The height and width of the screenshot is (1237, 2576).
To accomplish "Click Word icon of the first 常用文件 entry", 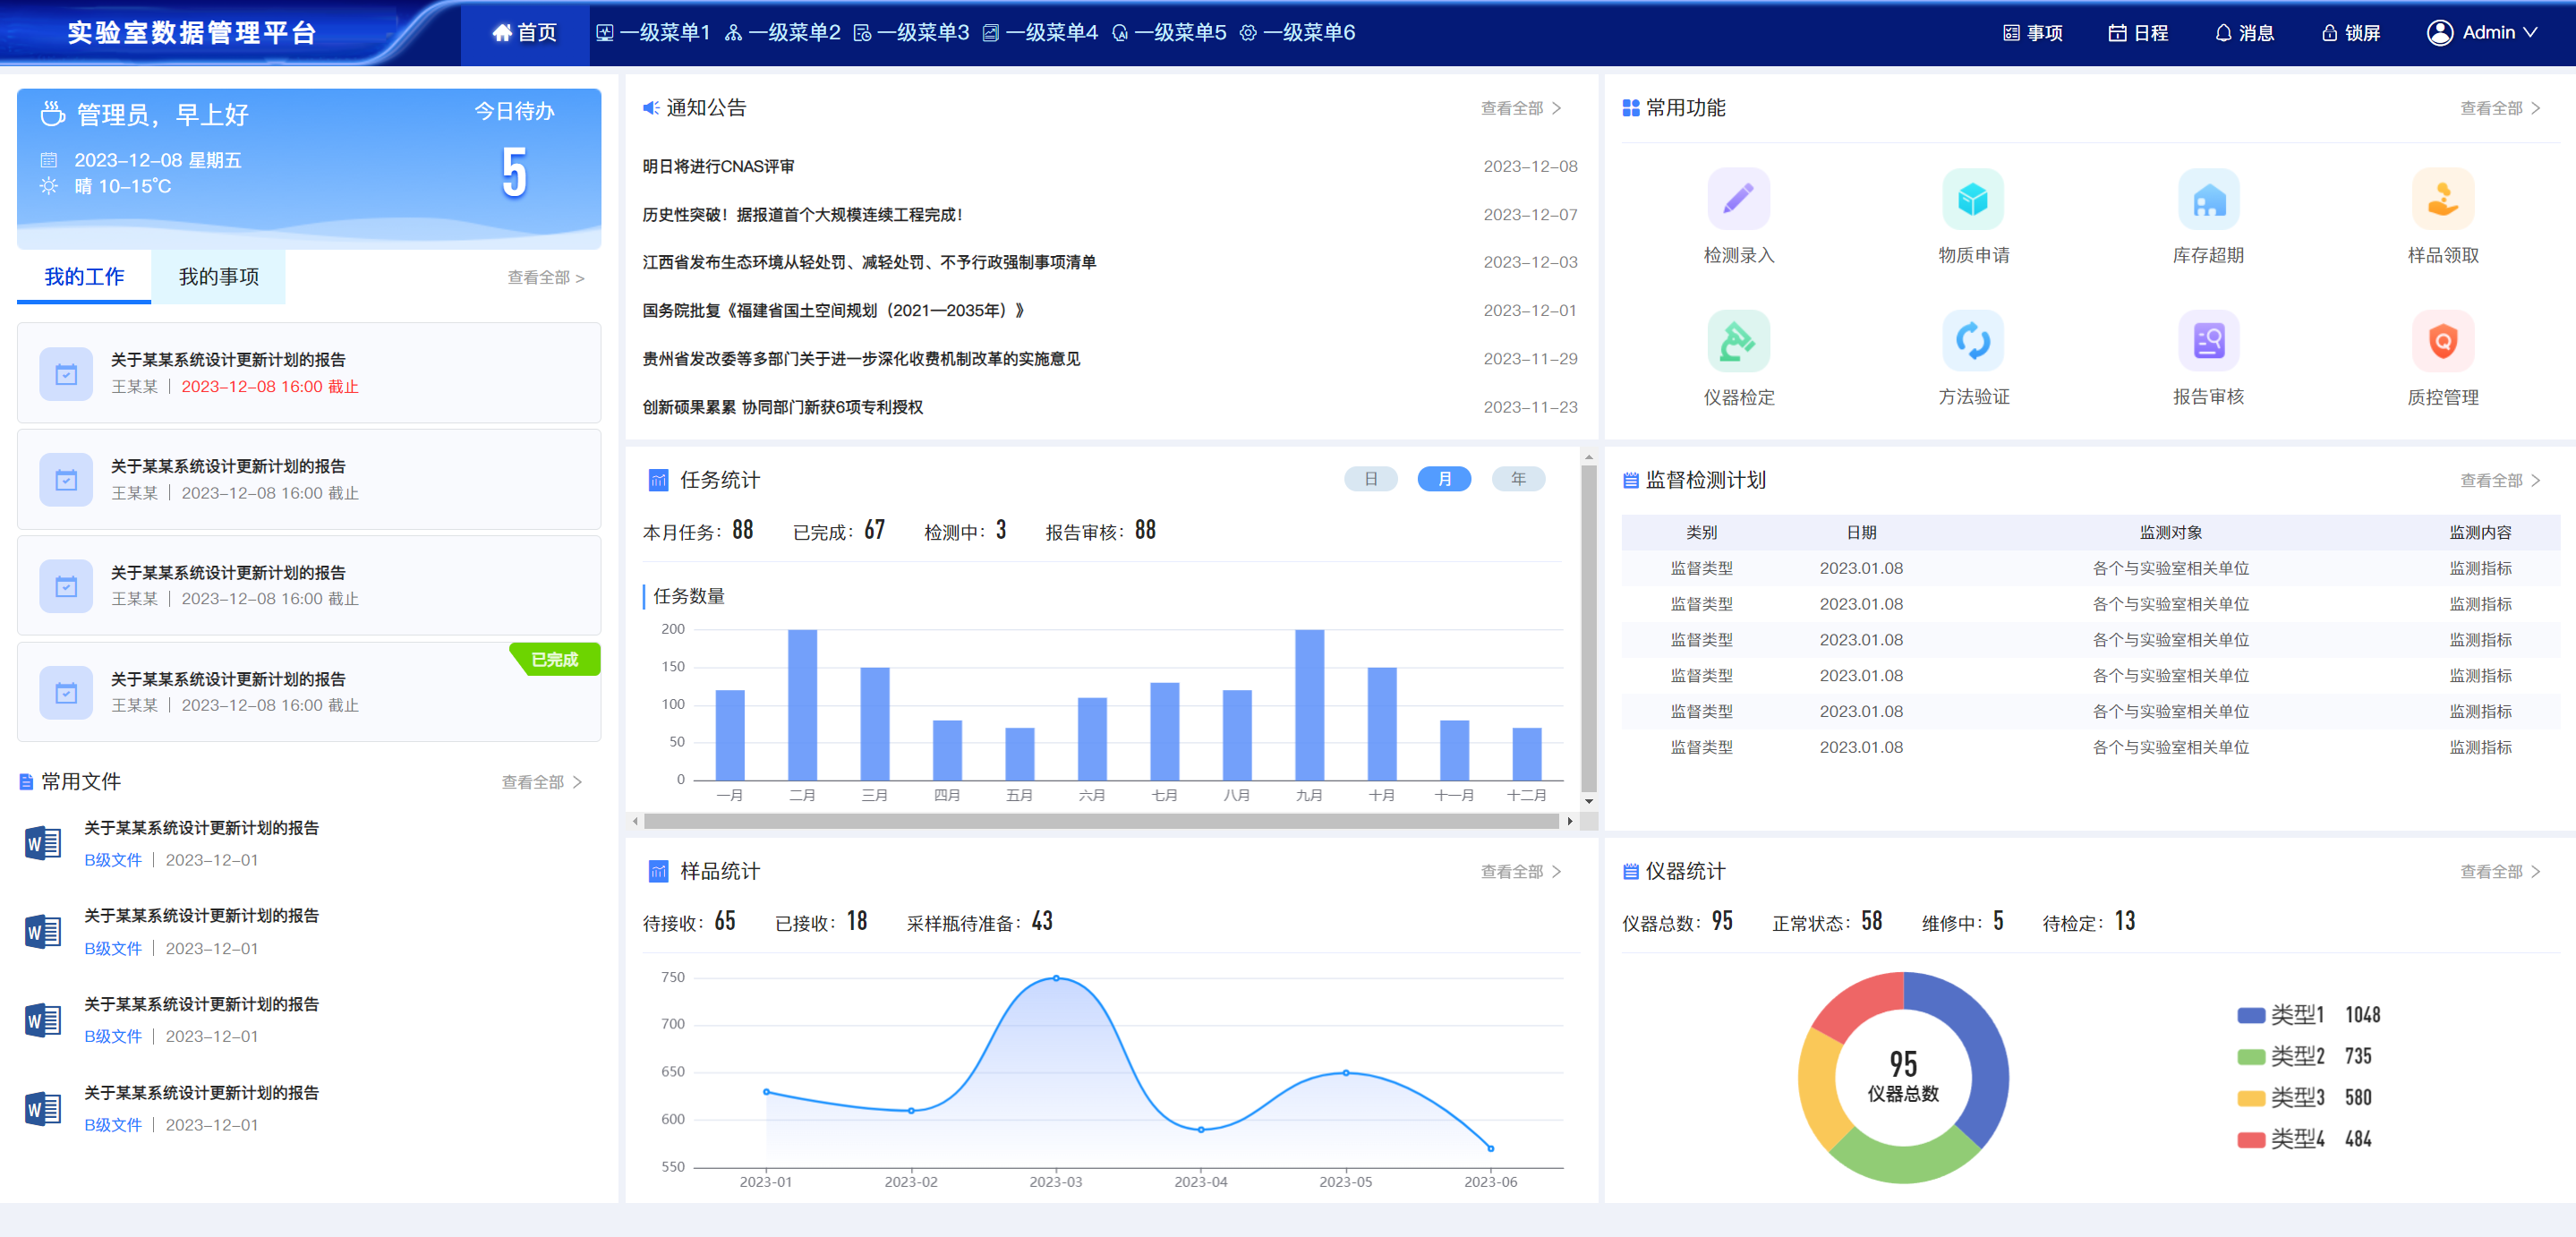I will [x=43, y=844].
